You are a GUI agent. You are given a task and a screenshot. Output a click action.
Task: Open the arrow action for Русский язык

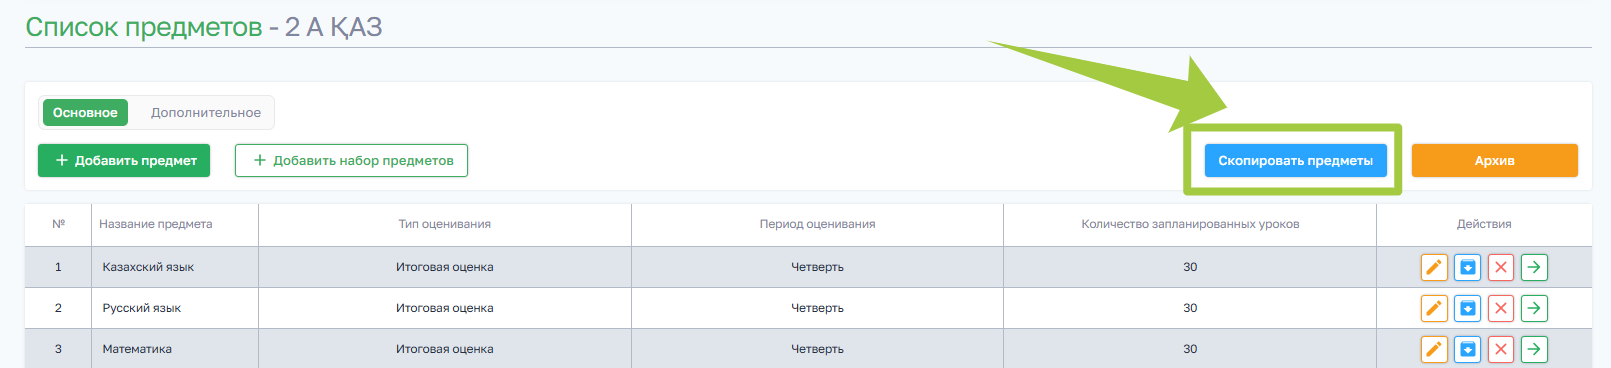pos(1534,308)
